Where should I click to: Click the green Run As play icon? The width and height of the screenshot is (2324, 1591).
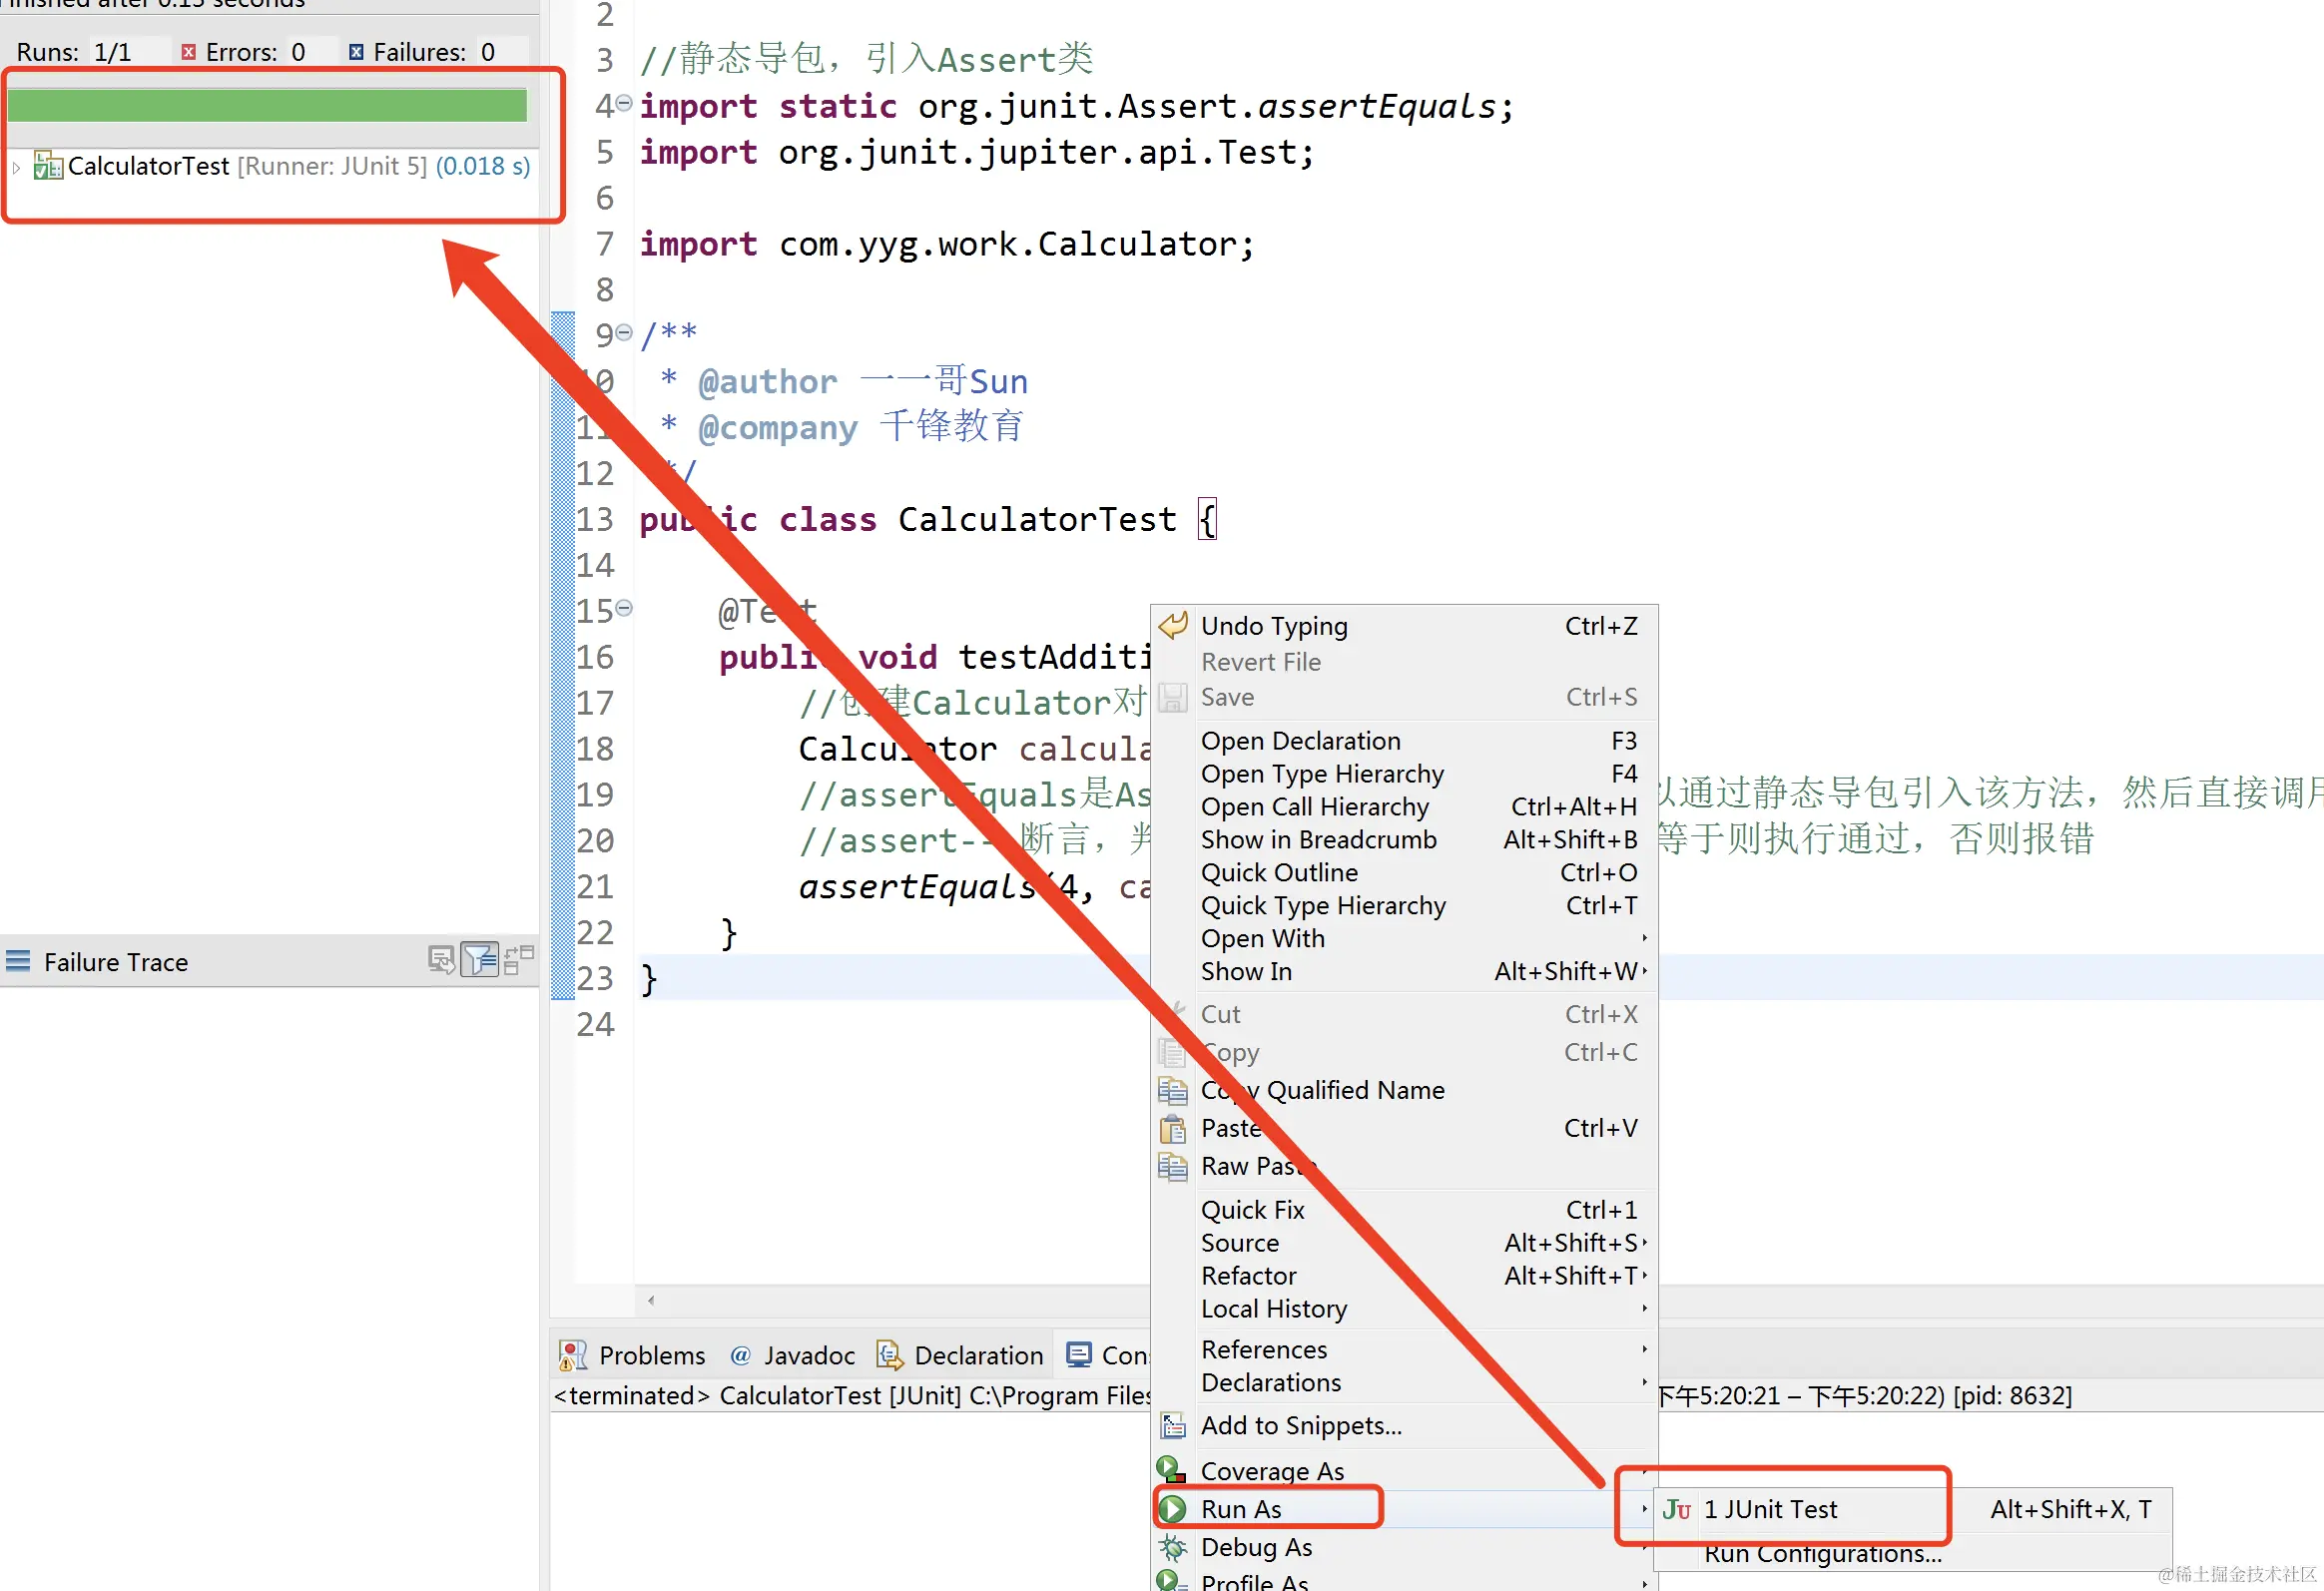(x=1173, y=1509)
